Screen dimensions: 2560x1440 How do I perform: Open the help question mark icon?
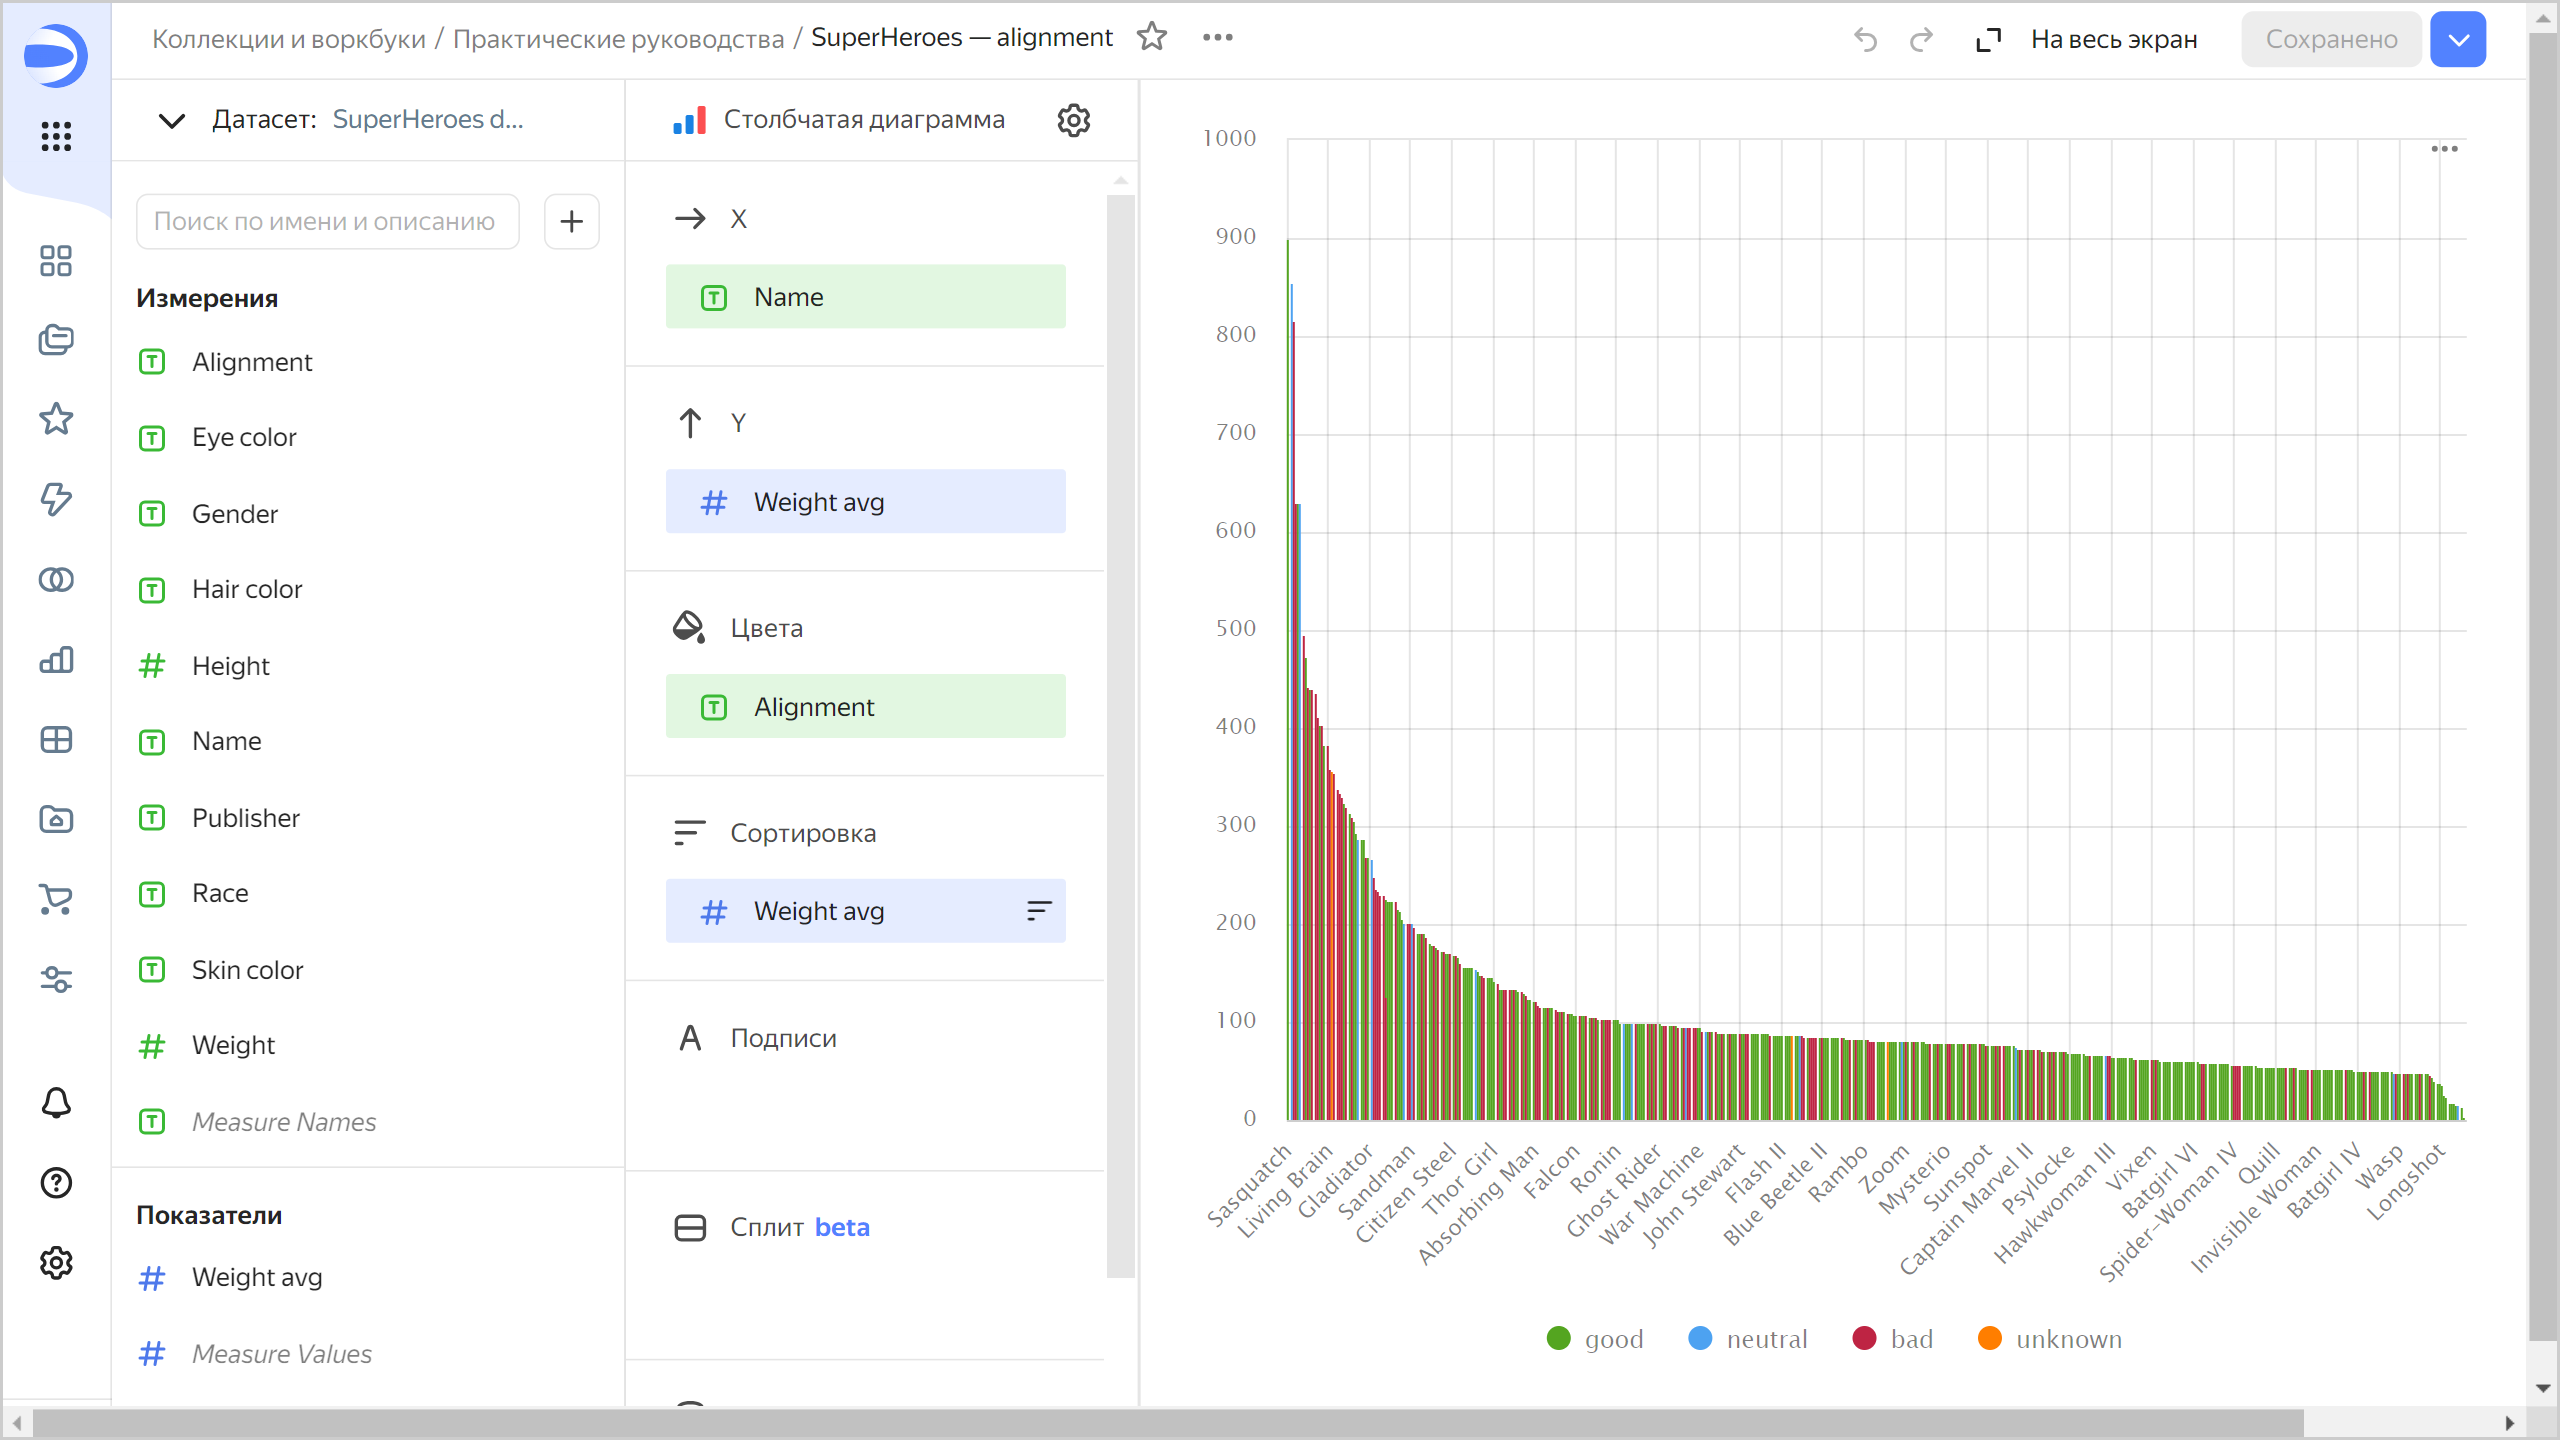(x=56, y=1183)
